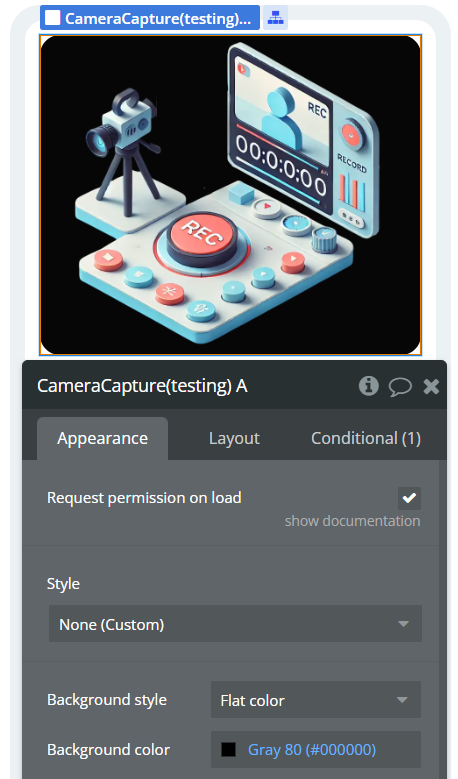Click the element tree hierarchy icon
458x779 pixels.
pos(275,18)
